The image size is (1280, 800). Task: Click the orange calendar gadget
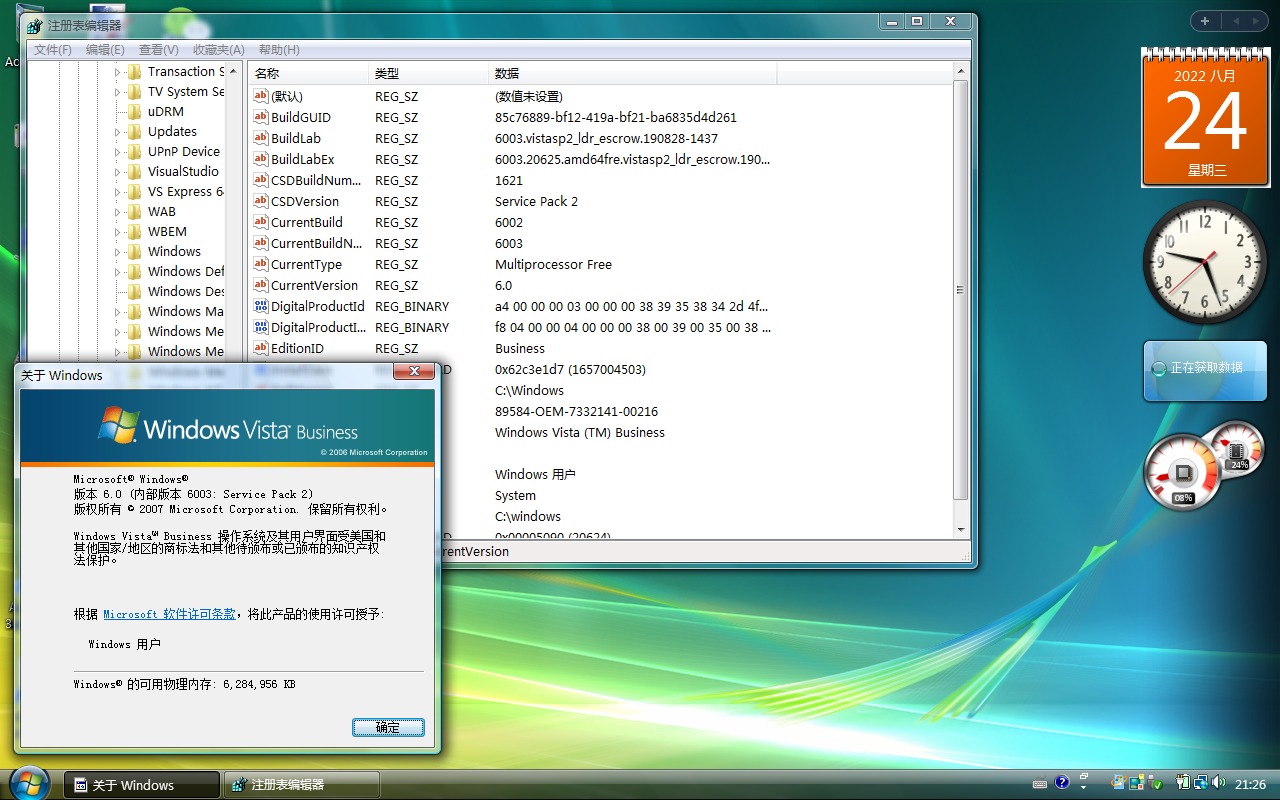click(x=1206, y=120)
